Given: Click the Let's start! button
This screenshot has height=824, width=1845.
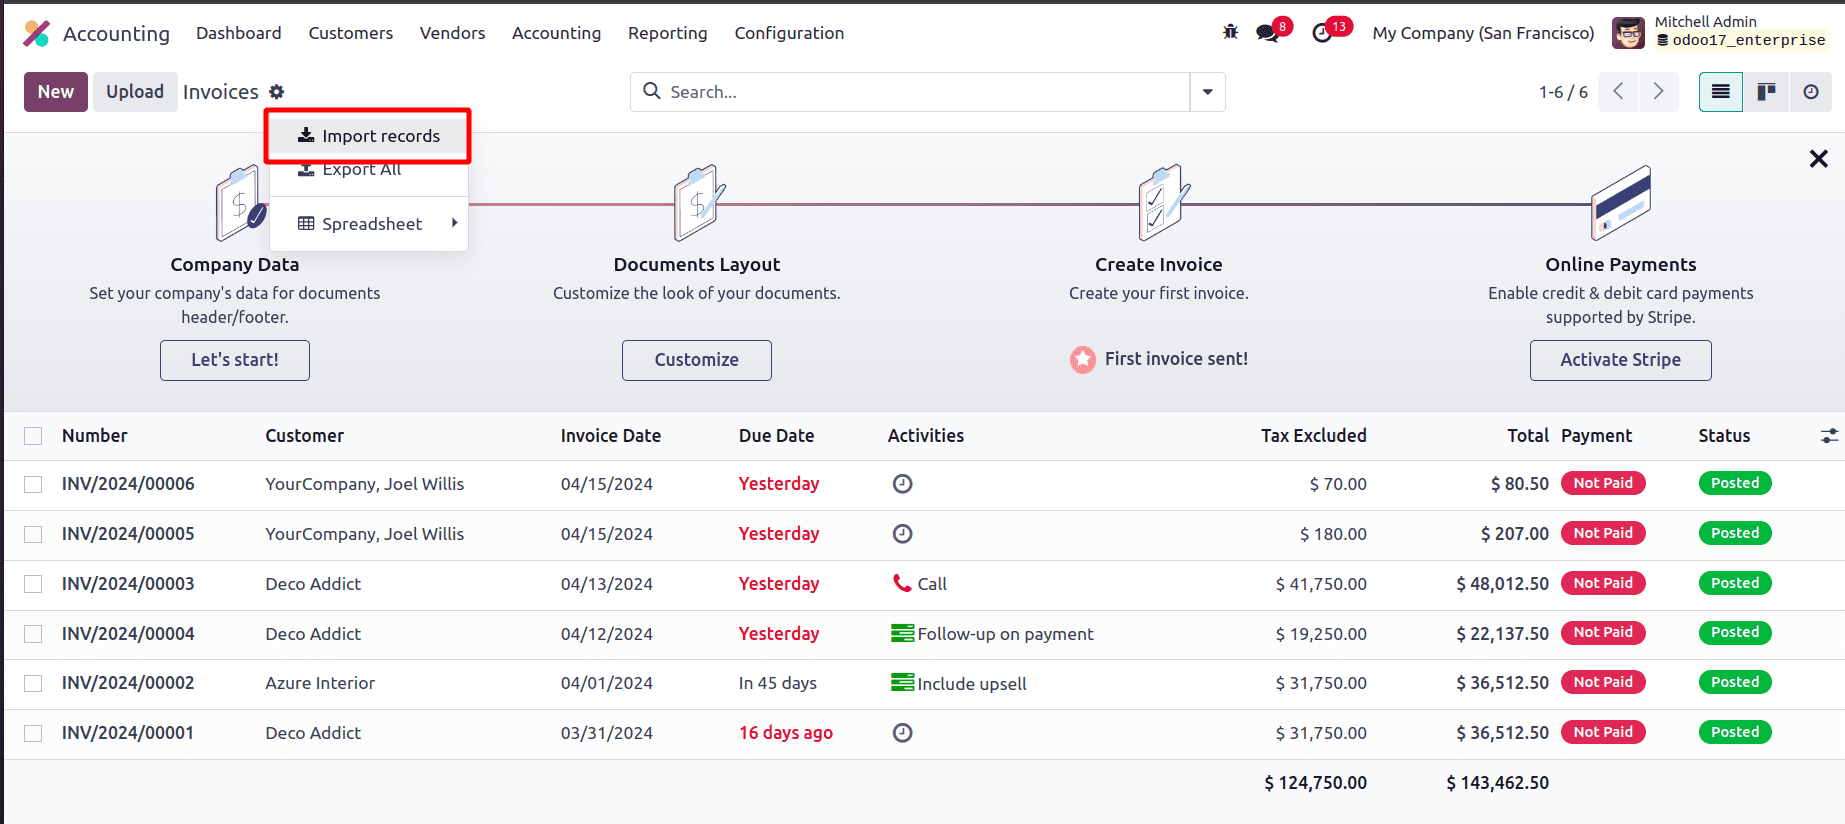Looking at the screenshot, I should click(235, 360).
